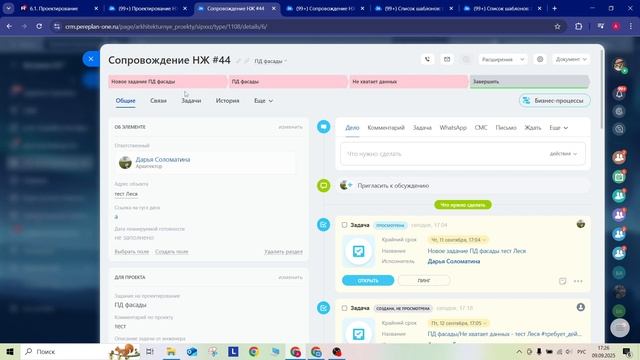This screenshot has height=360, width=640.
Task: Select the WhatsApp timeline tab
Action: tap(453, 128)
